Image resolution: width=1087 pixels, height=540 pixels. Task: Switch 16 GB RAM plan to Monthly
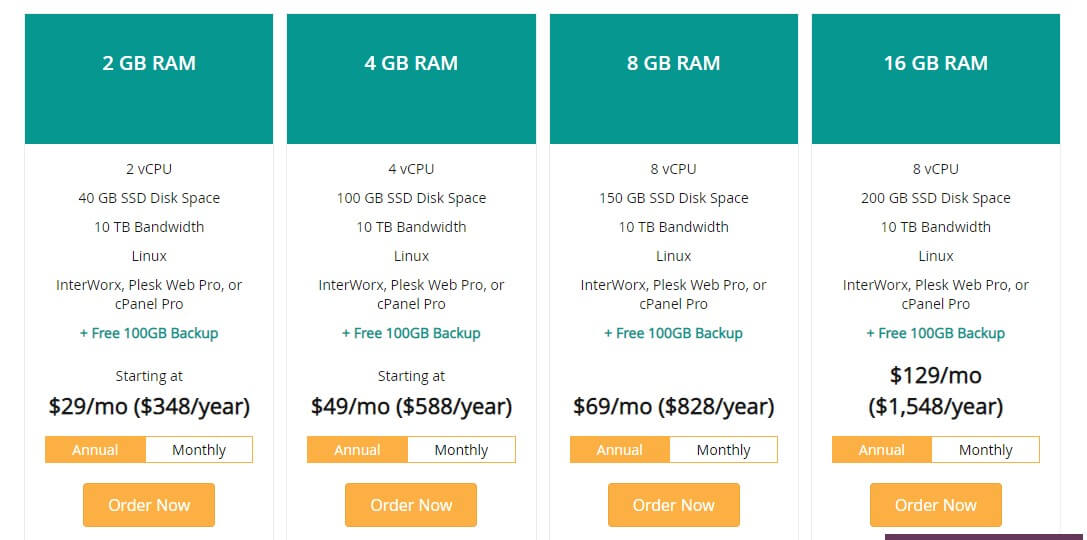click(985, 449)
